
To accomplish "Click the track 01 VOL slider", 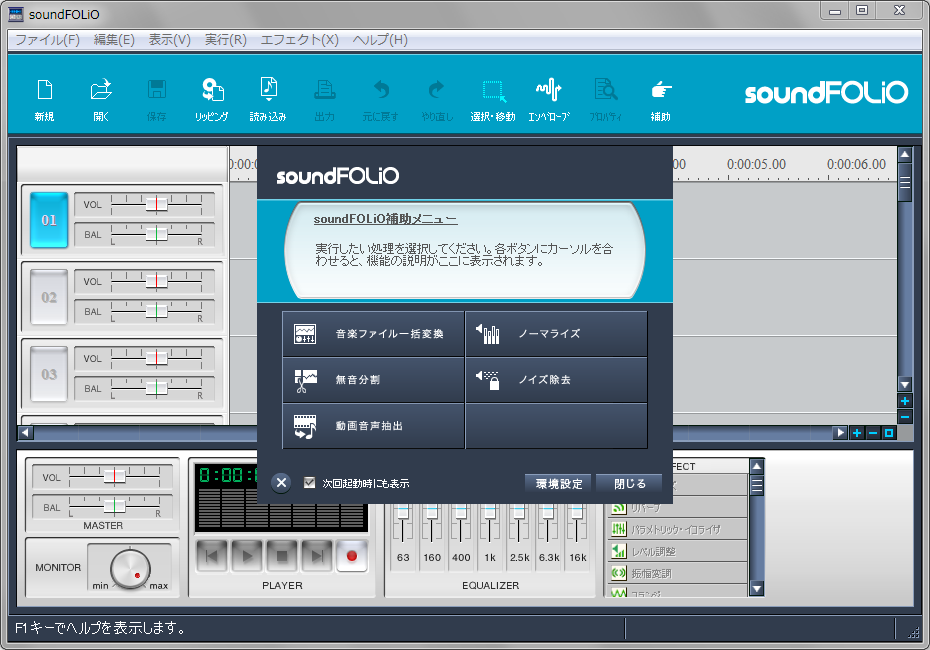I will pos(157,205).
